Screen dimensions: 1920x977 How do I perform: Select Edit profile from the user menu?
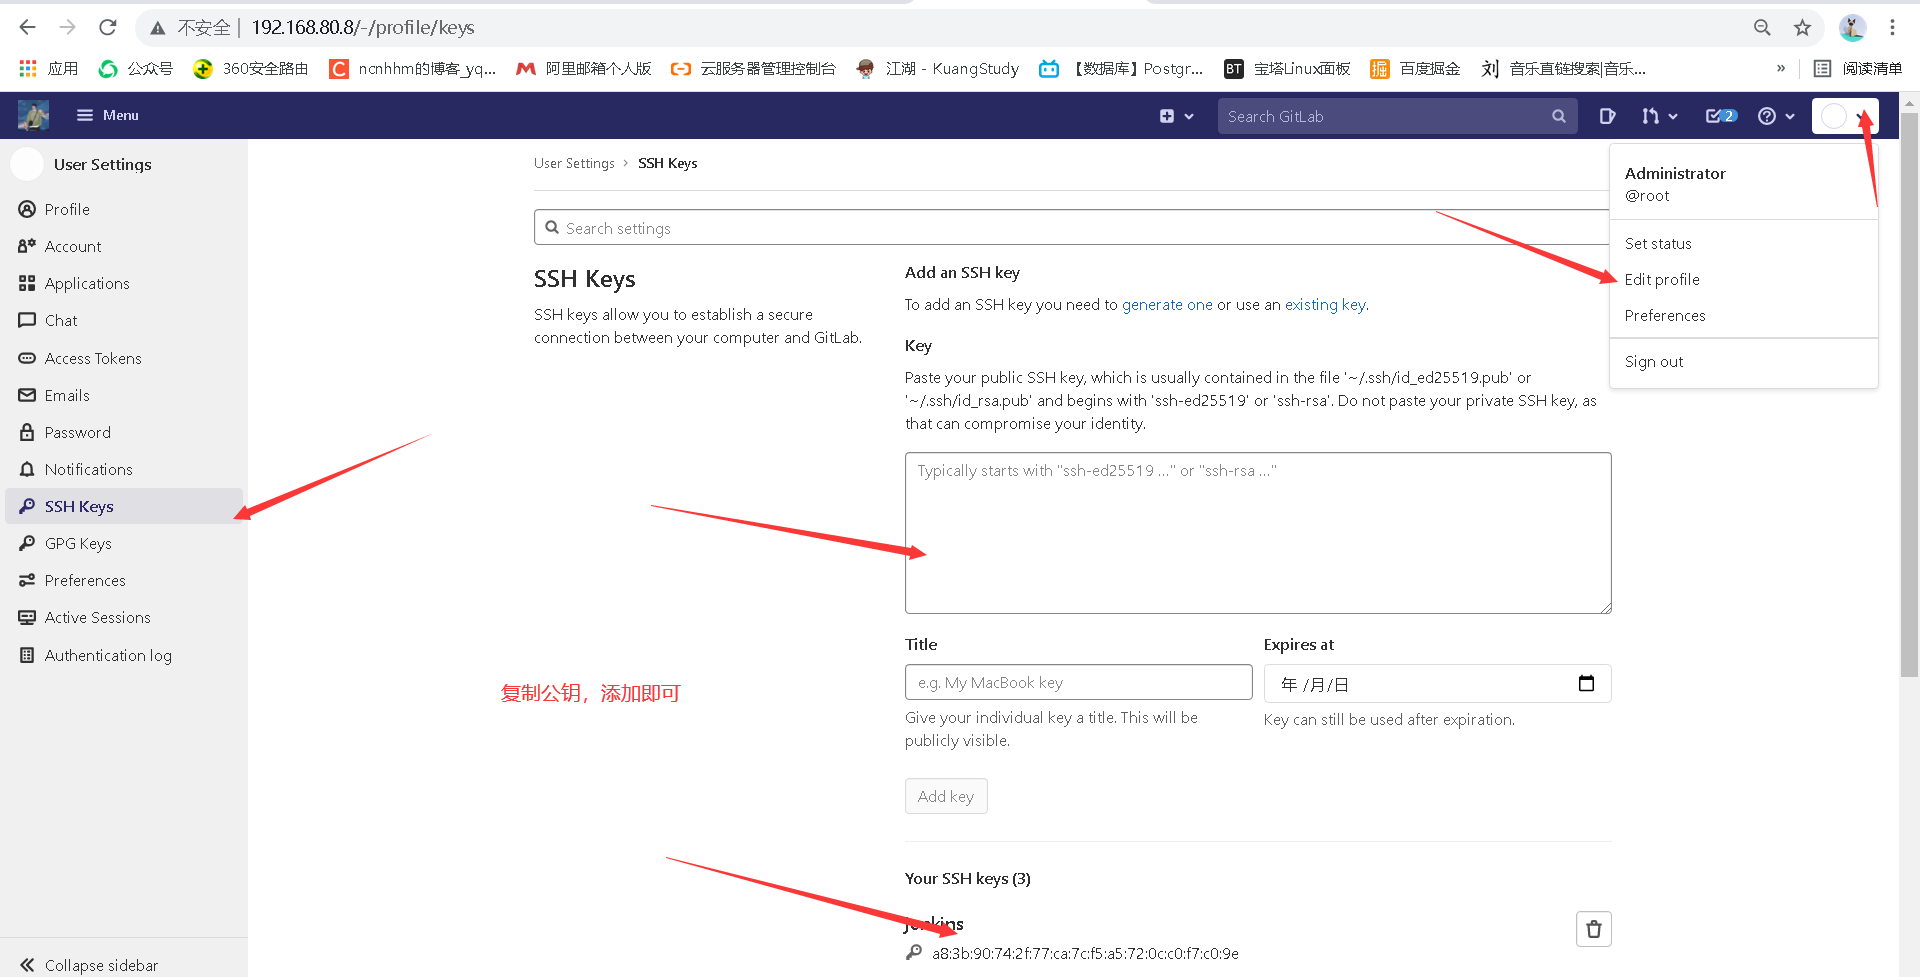pos(1662,279)
